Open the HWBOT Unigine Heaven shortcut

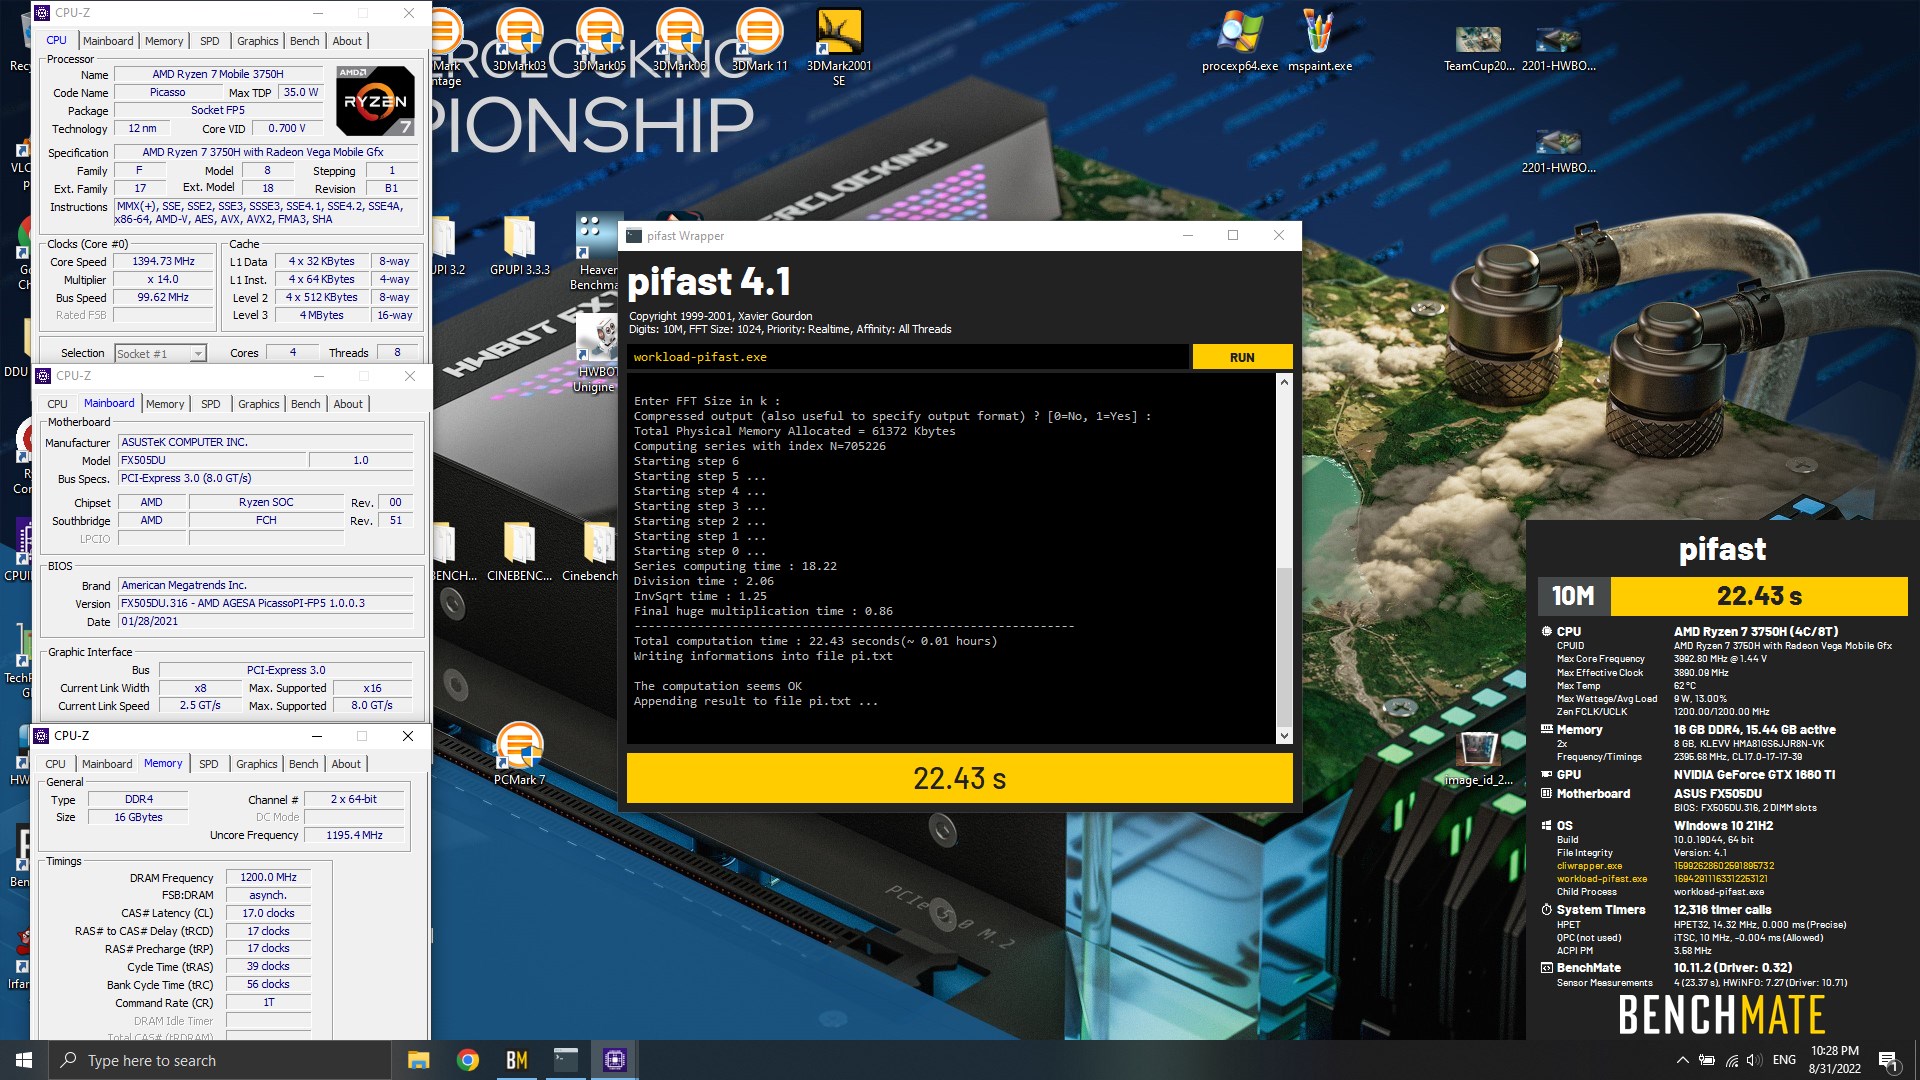pyautogui.click(x=597, y=352)
